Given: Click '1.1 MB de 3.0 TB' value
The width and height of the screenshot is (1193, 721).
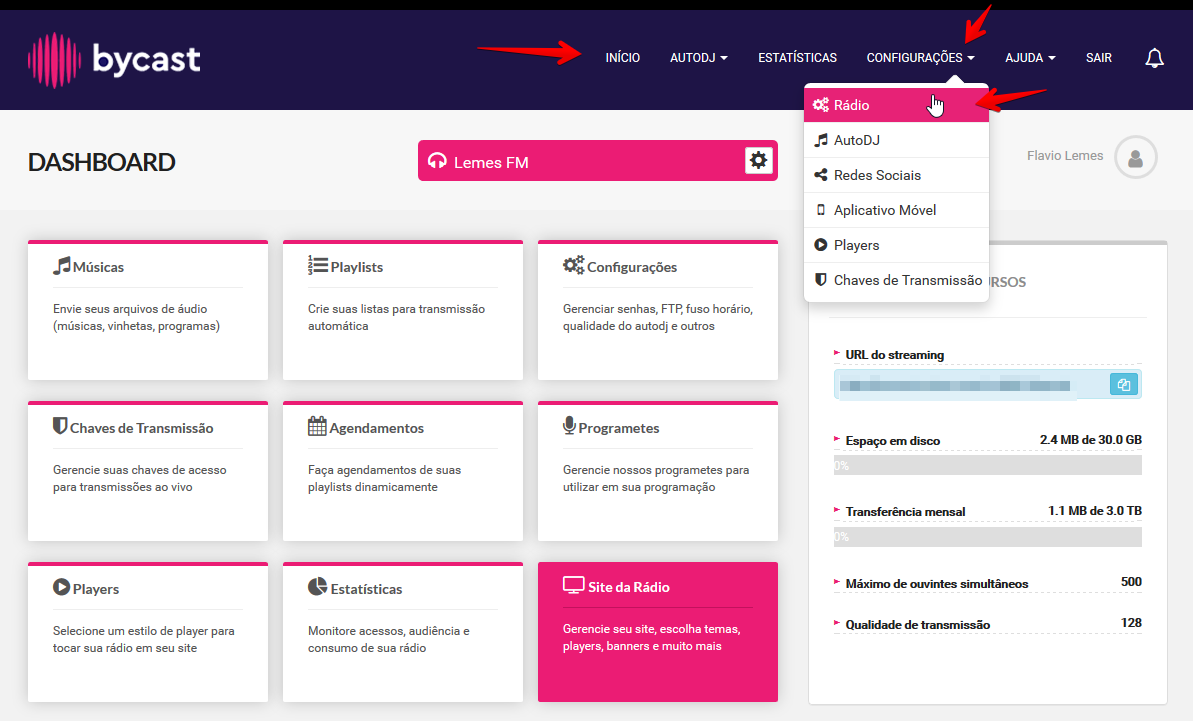Looking at the screenshot, I should [1095, 510].
